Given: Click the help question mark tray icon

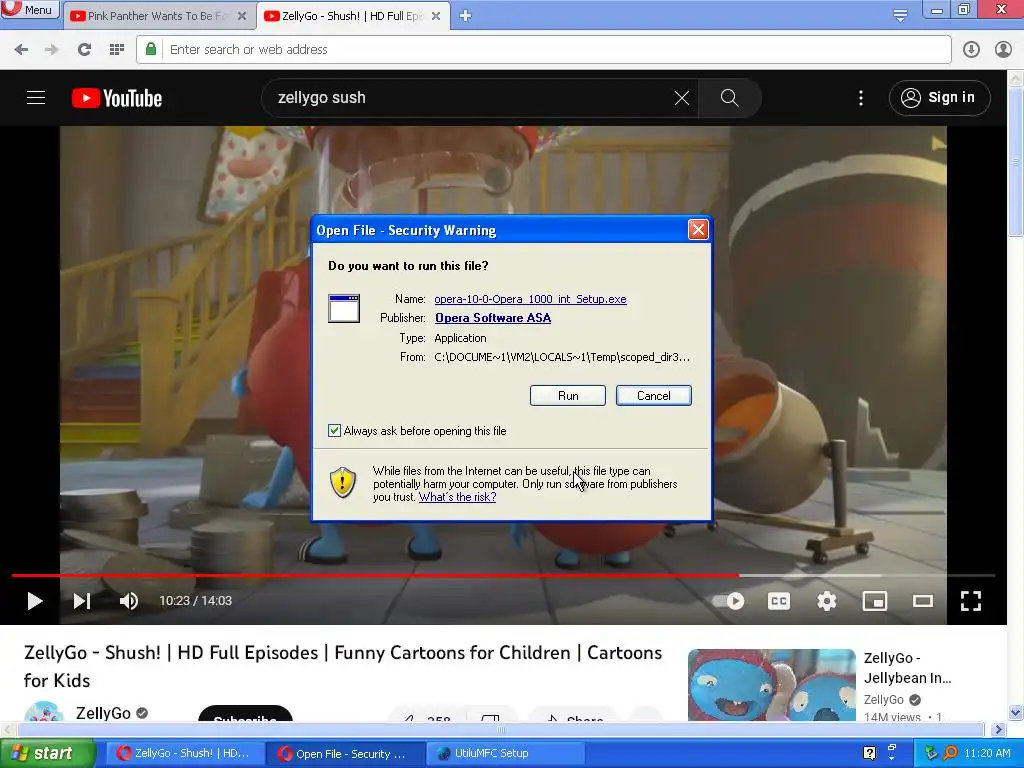Looking at the screenshot, I should point(869,753).
